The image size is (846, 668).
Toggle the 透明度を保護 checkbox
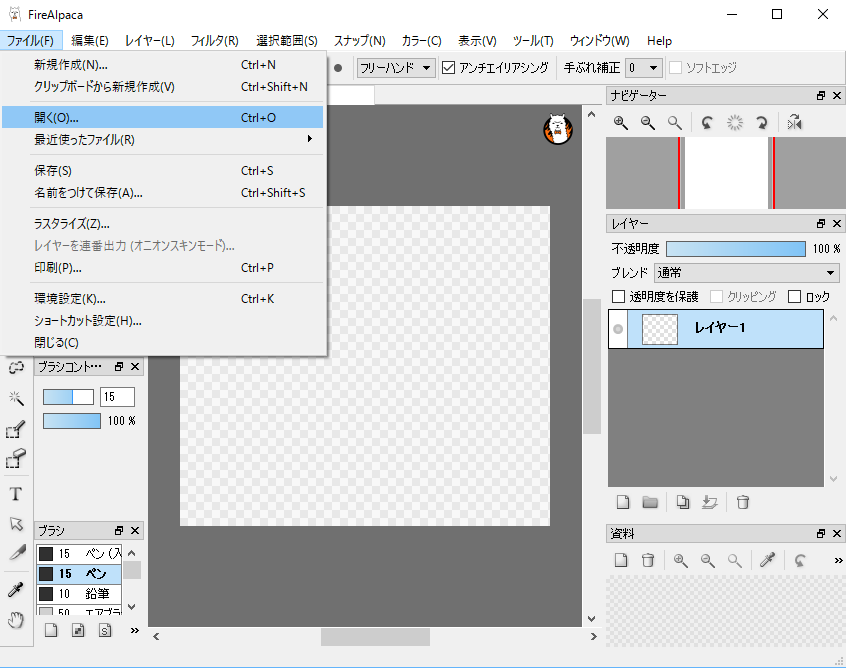[x=618, y=296]
